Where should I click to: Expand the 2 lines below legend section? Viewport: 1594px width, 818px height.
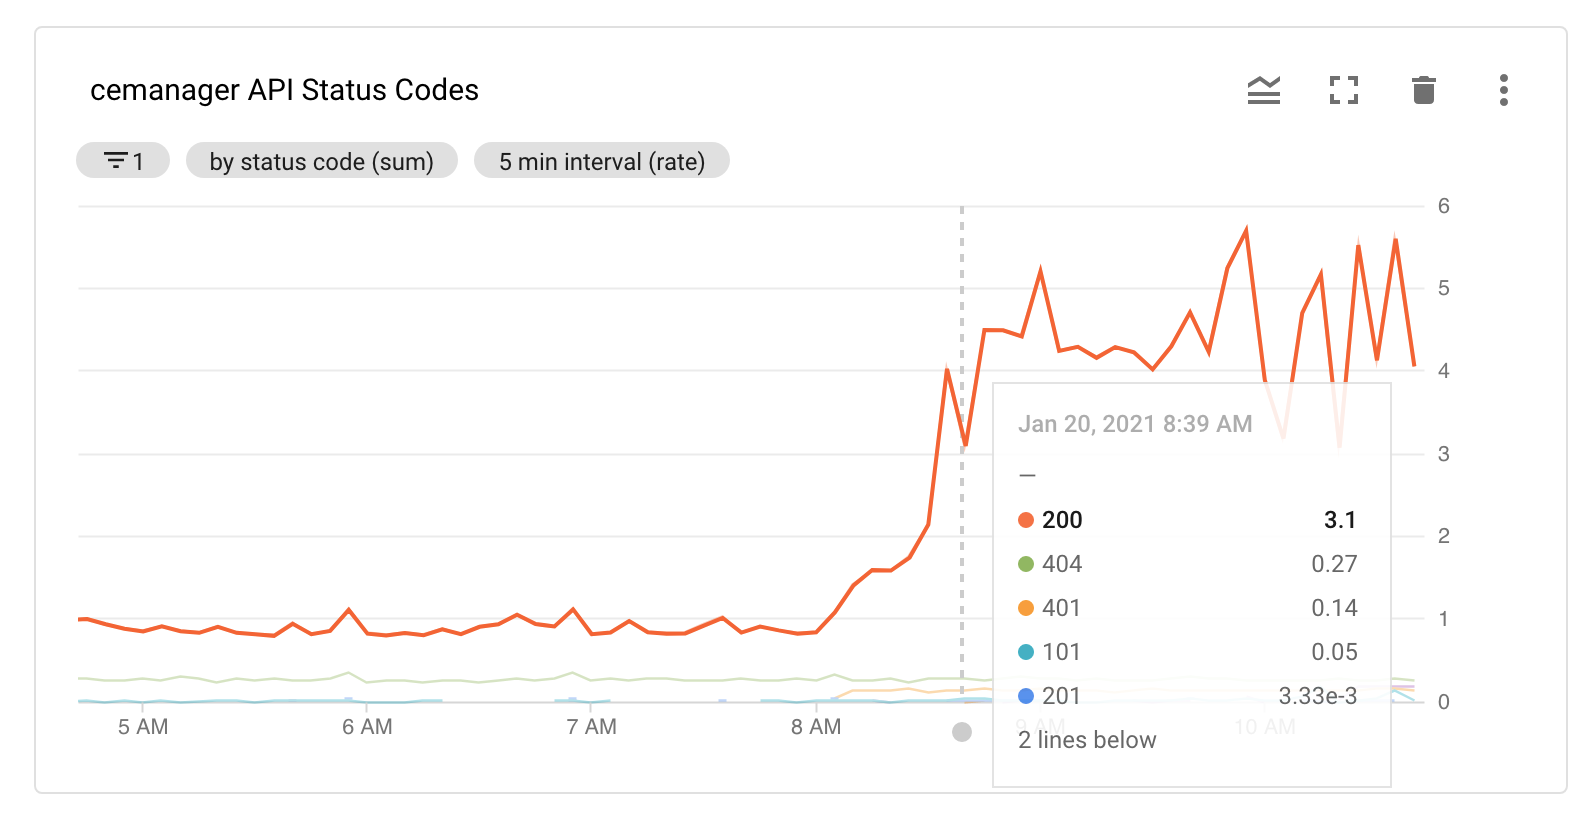tap(1086, 740)
